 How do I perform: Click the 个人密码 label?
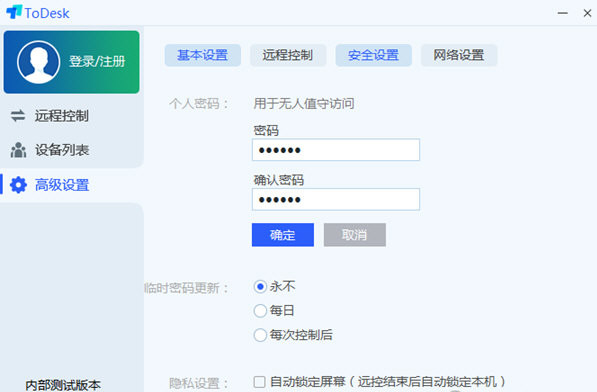click(199, 104)
